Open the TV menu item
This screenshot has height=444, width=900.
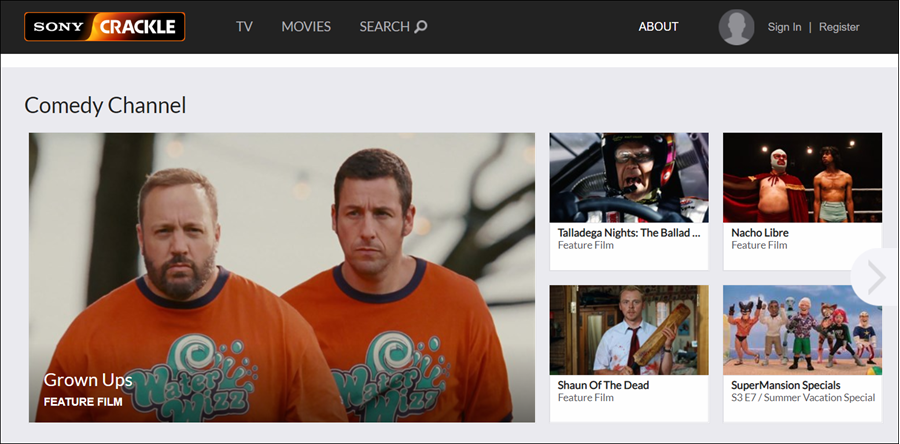point(244,27)
